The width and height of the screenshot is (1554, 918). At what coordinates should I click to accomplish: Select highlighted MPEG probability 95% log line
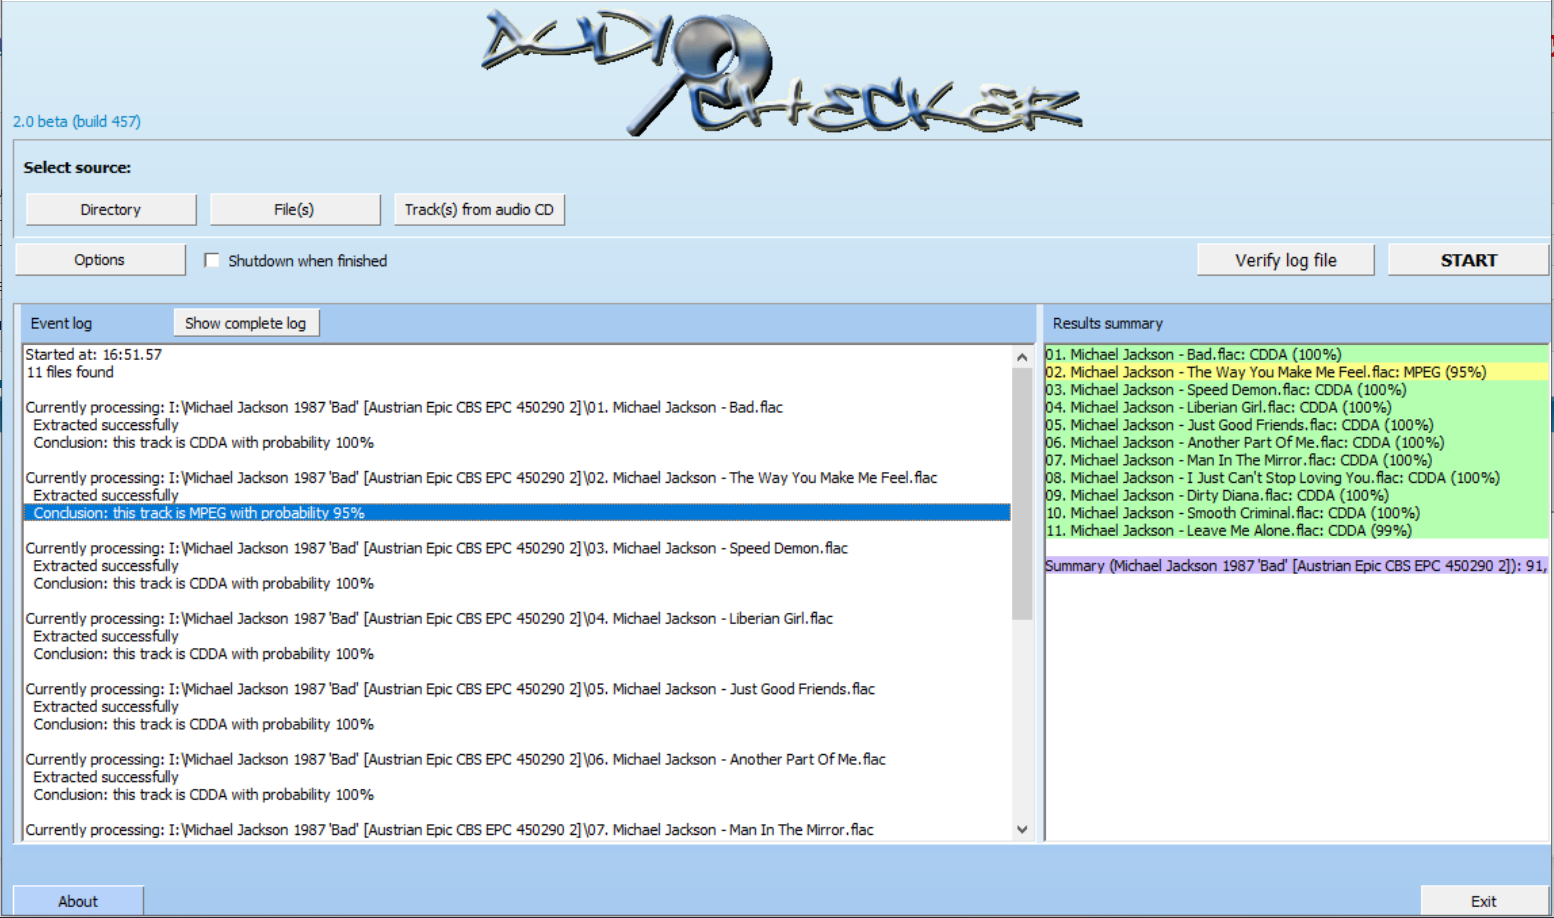[517, 513]
